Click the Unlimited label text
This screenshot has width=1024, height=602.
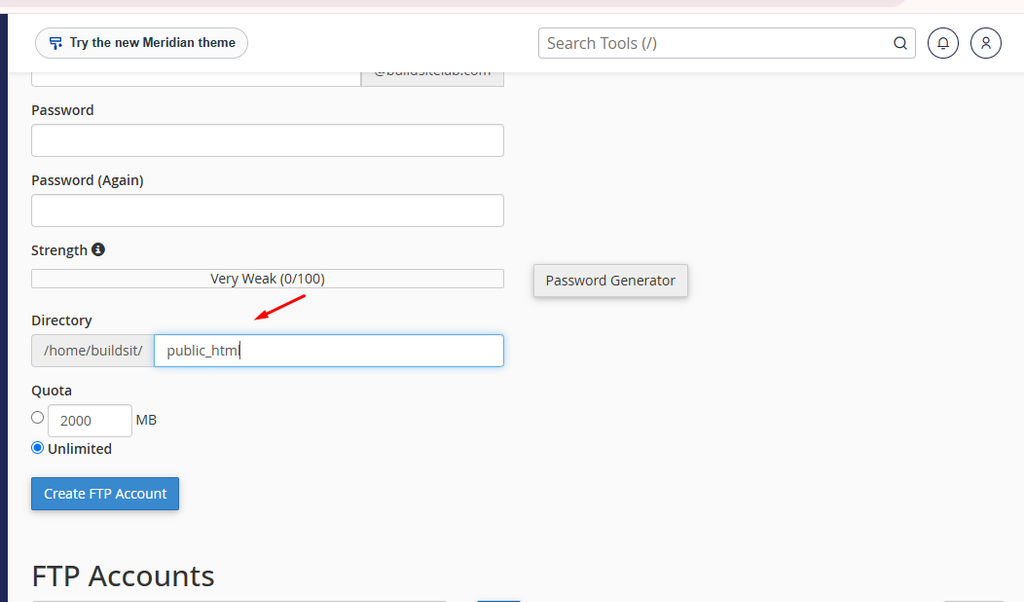pyautogui.click(x=80, y=449)
